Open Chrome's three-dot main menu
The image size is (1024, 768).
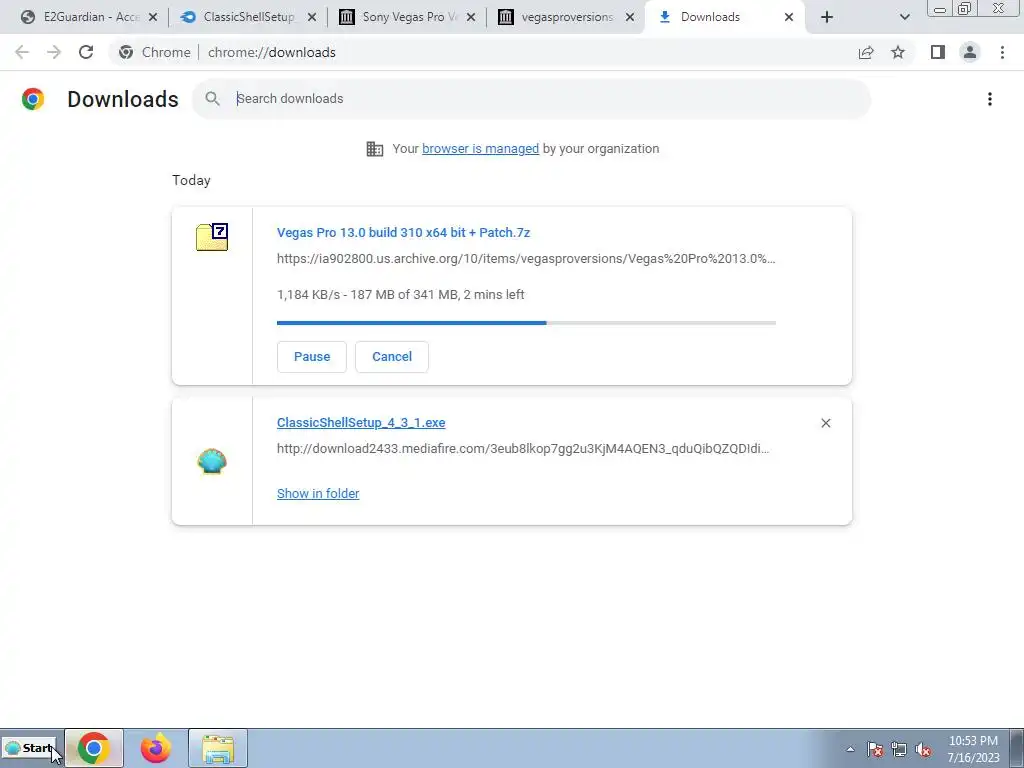(x=1002, y=52)
